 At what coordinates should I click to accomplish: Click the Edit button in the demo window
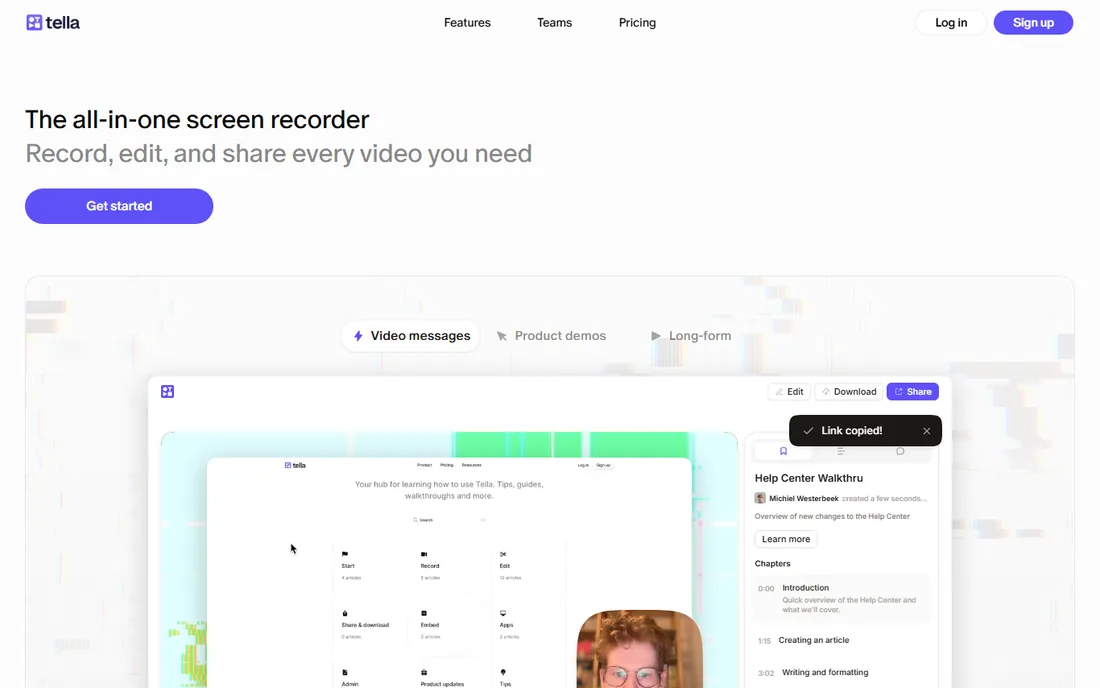[789, 391]
